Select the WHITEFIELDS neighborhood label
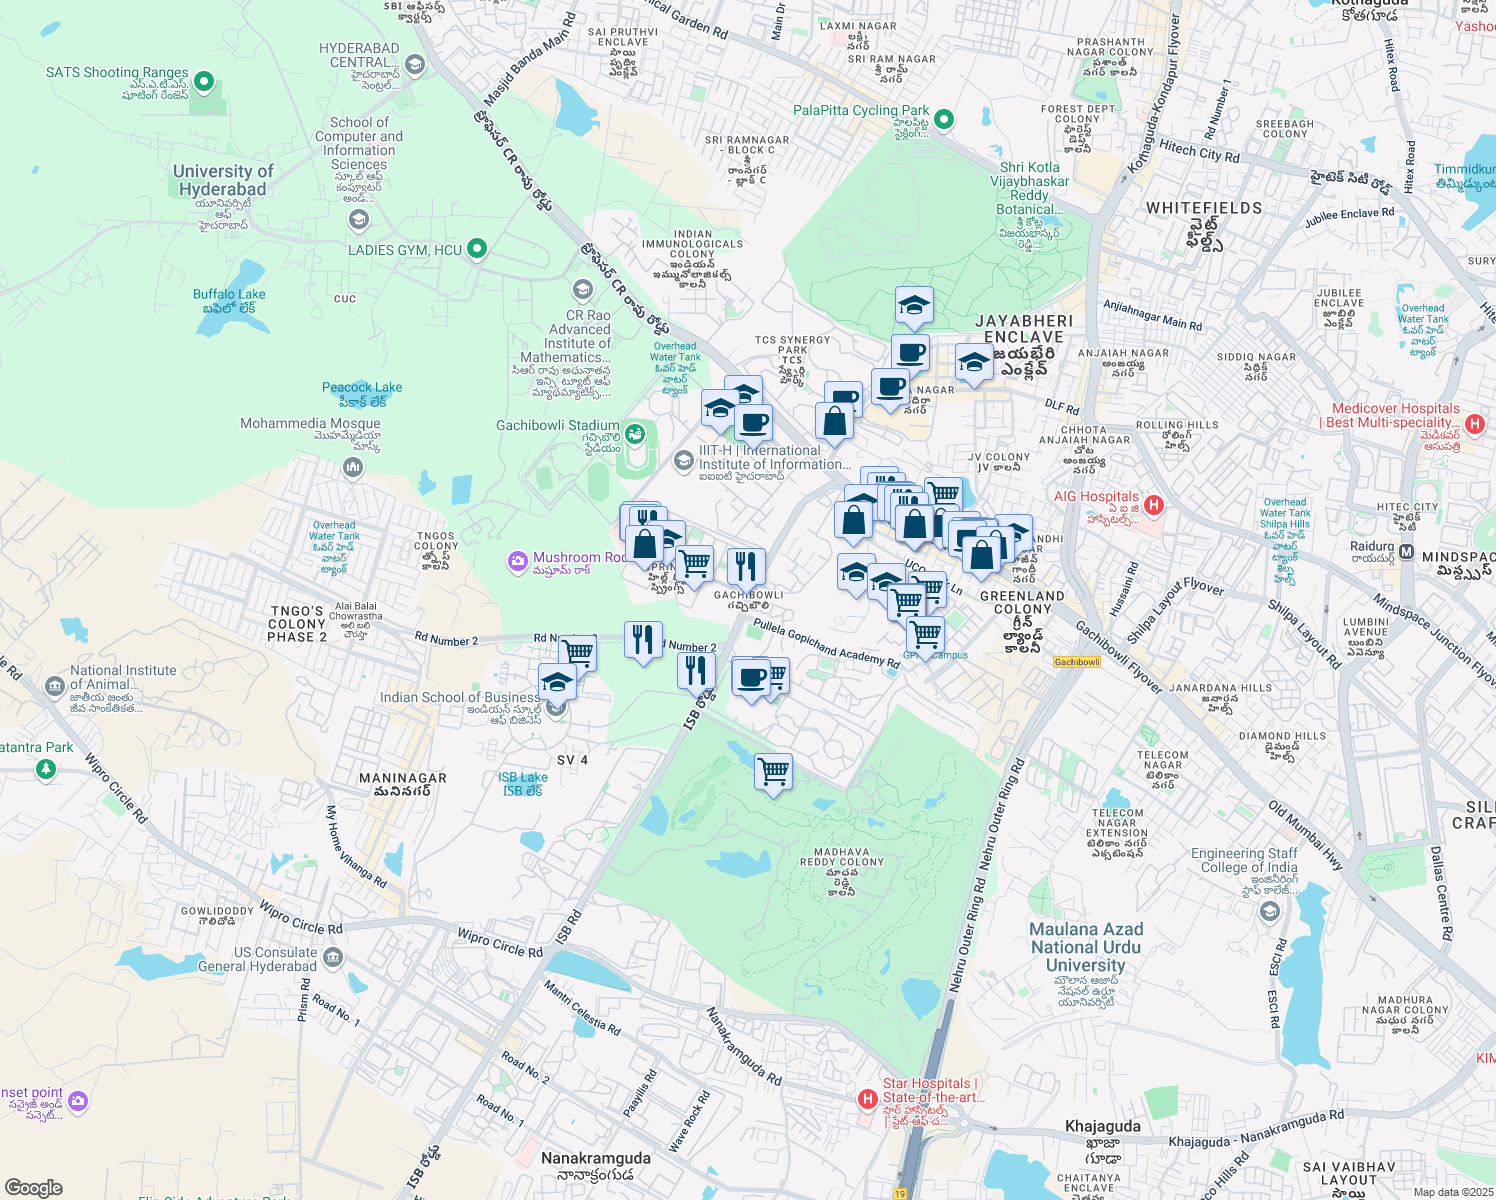 (1204, 208)
